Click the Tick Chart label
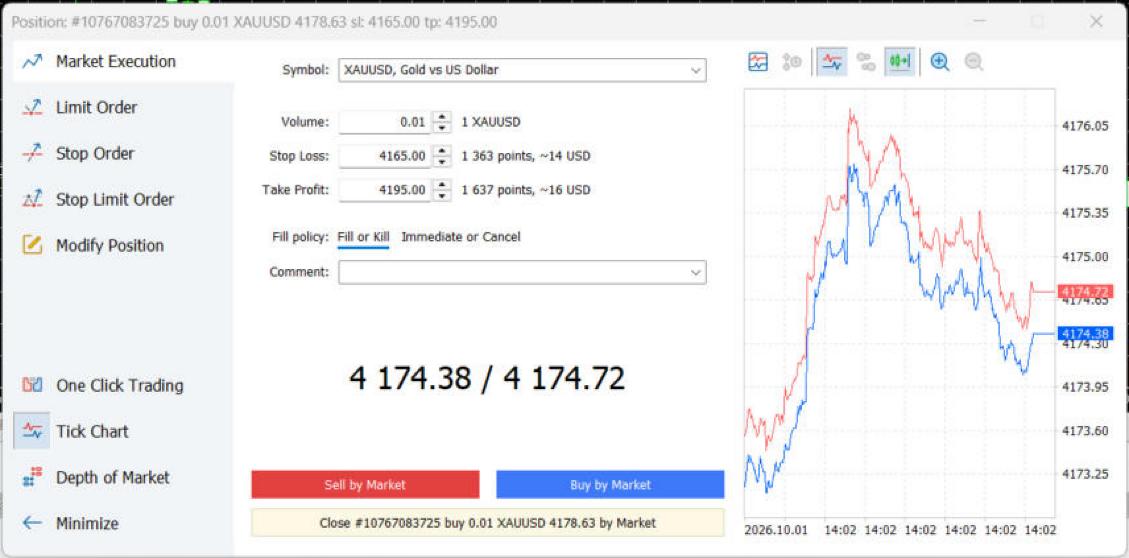Image resolution: width=1129 pixels, height=558 pixels. 92,431
